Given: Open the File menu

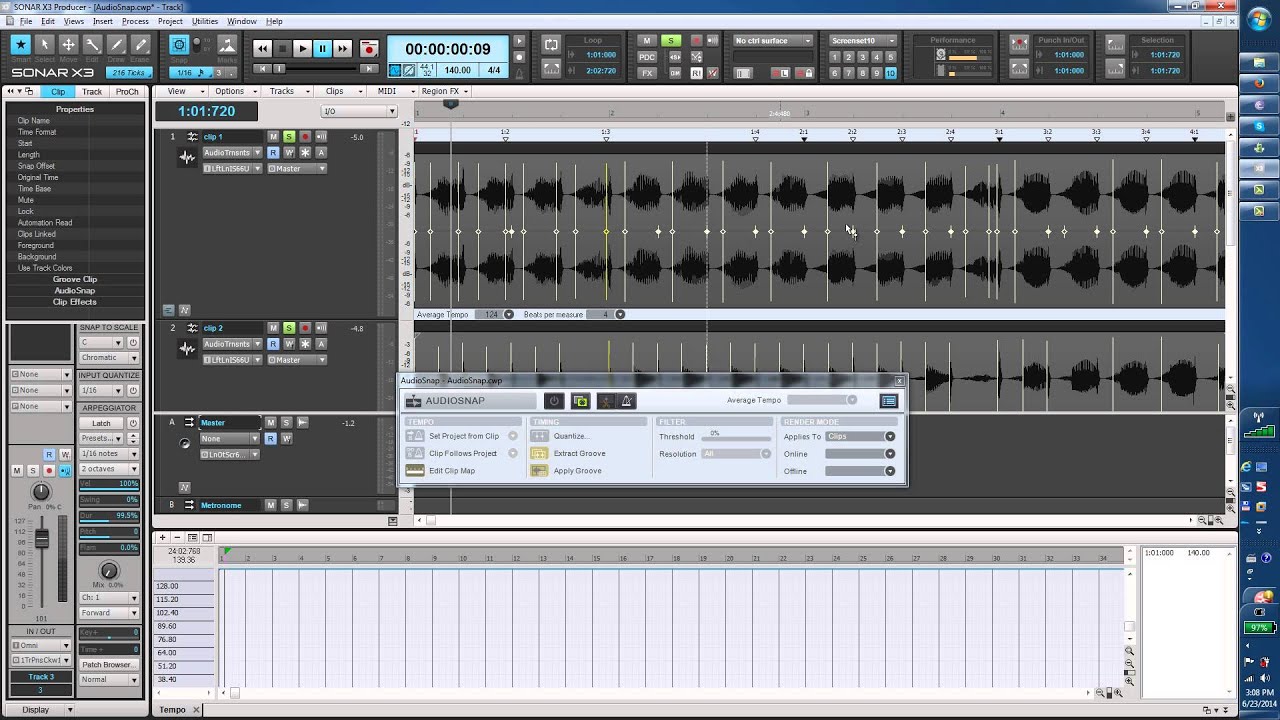Looking at the screenshot, I should click(x=24, y=21).
